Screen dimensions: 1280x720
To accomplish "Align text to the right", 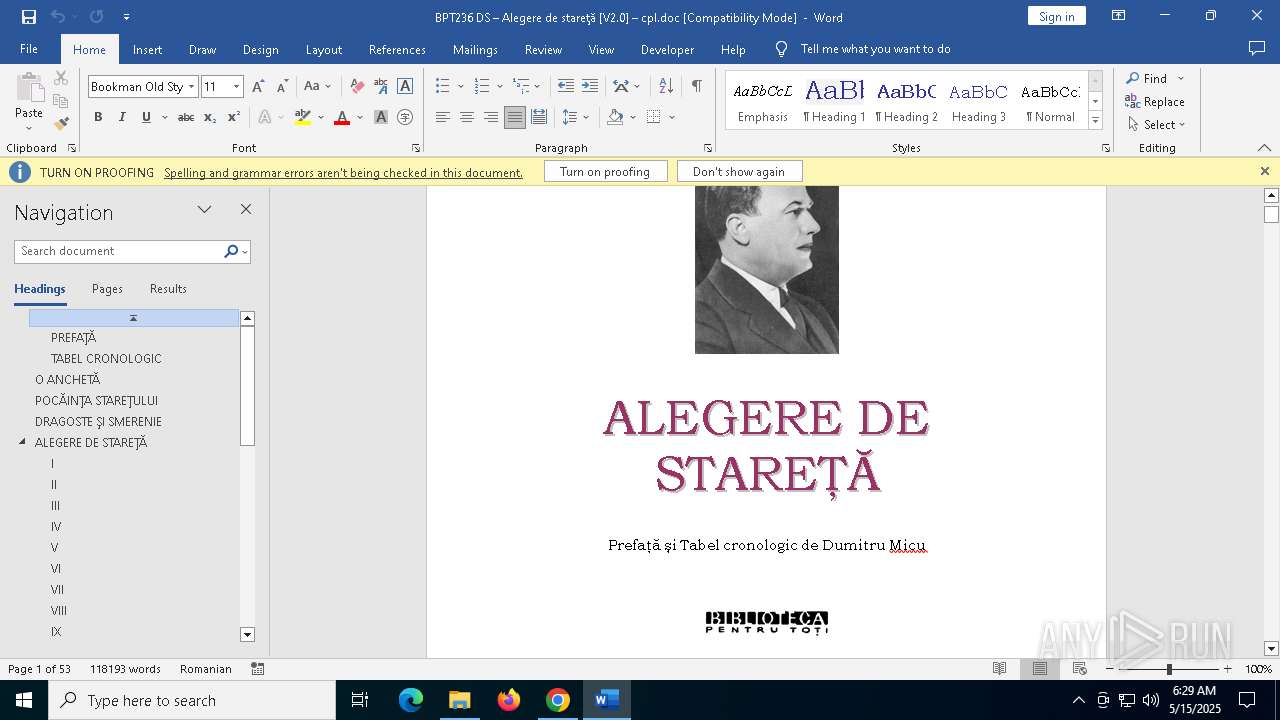I will click(490, 117).
